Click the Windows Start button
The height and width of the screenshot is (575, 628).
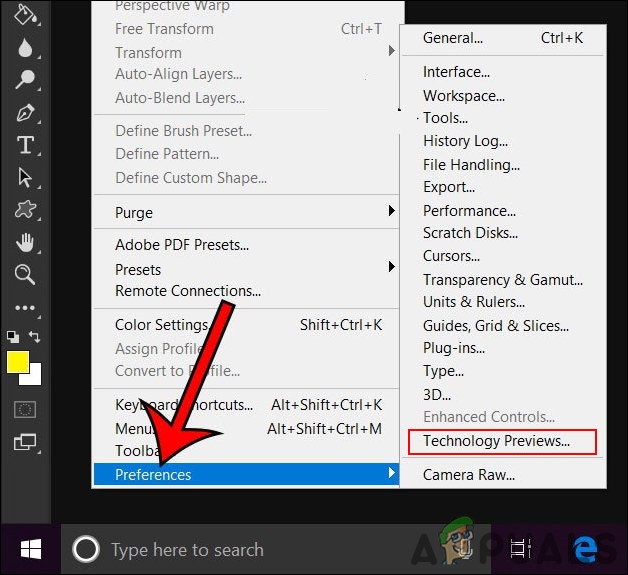[x=31, y=549]
